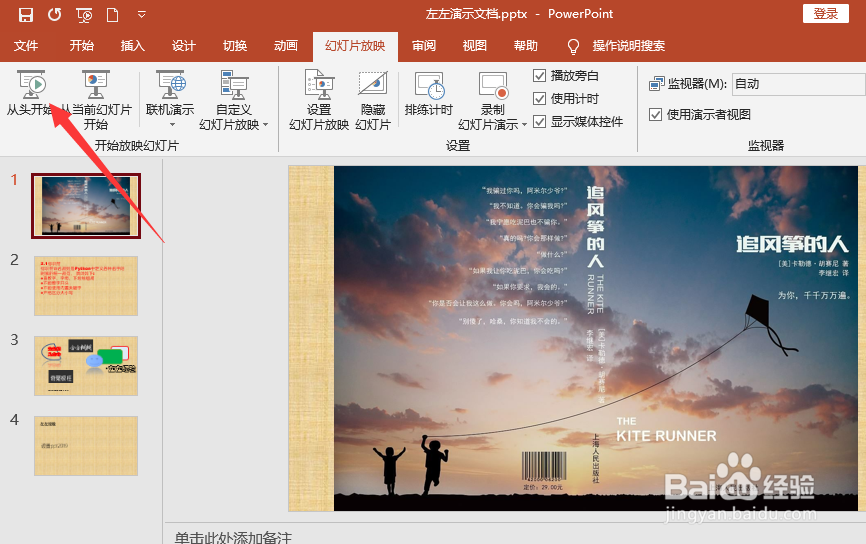Click the lightbulb tell-me icon
This screenshot has height=544, width=866.
(x=573, y=46)
